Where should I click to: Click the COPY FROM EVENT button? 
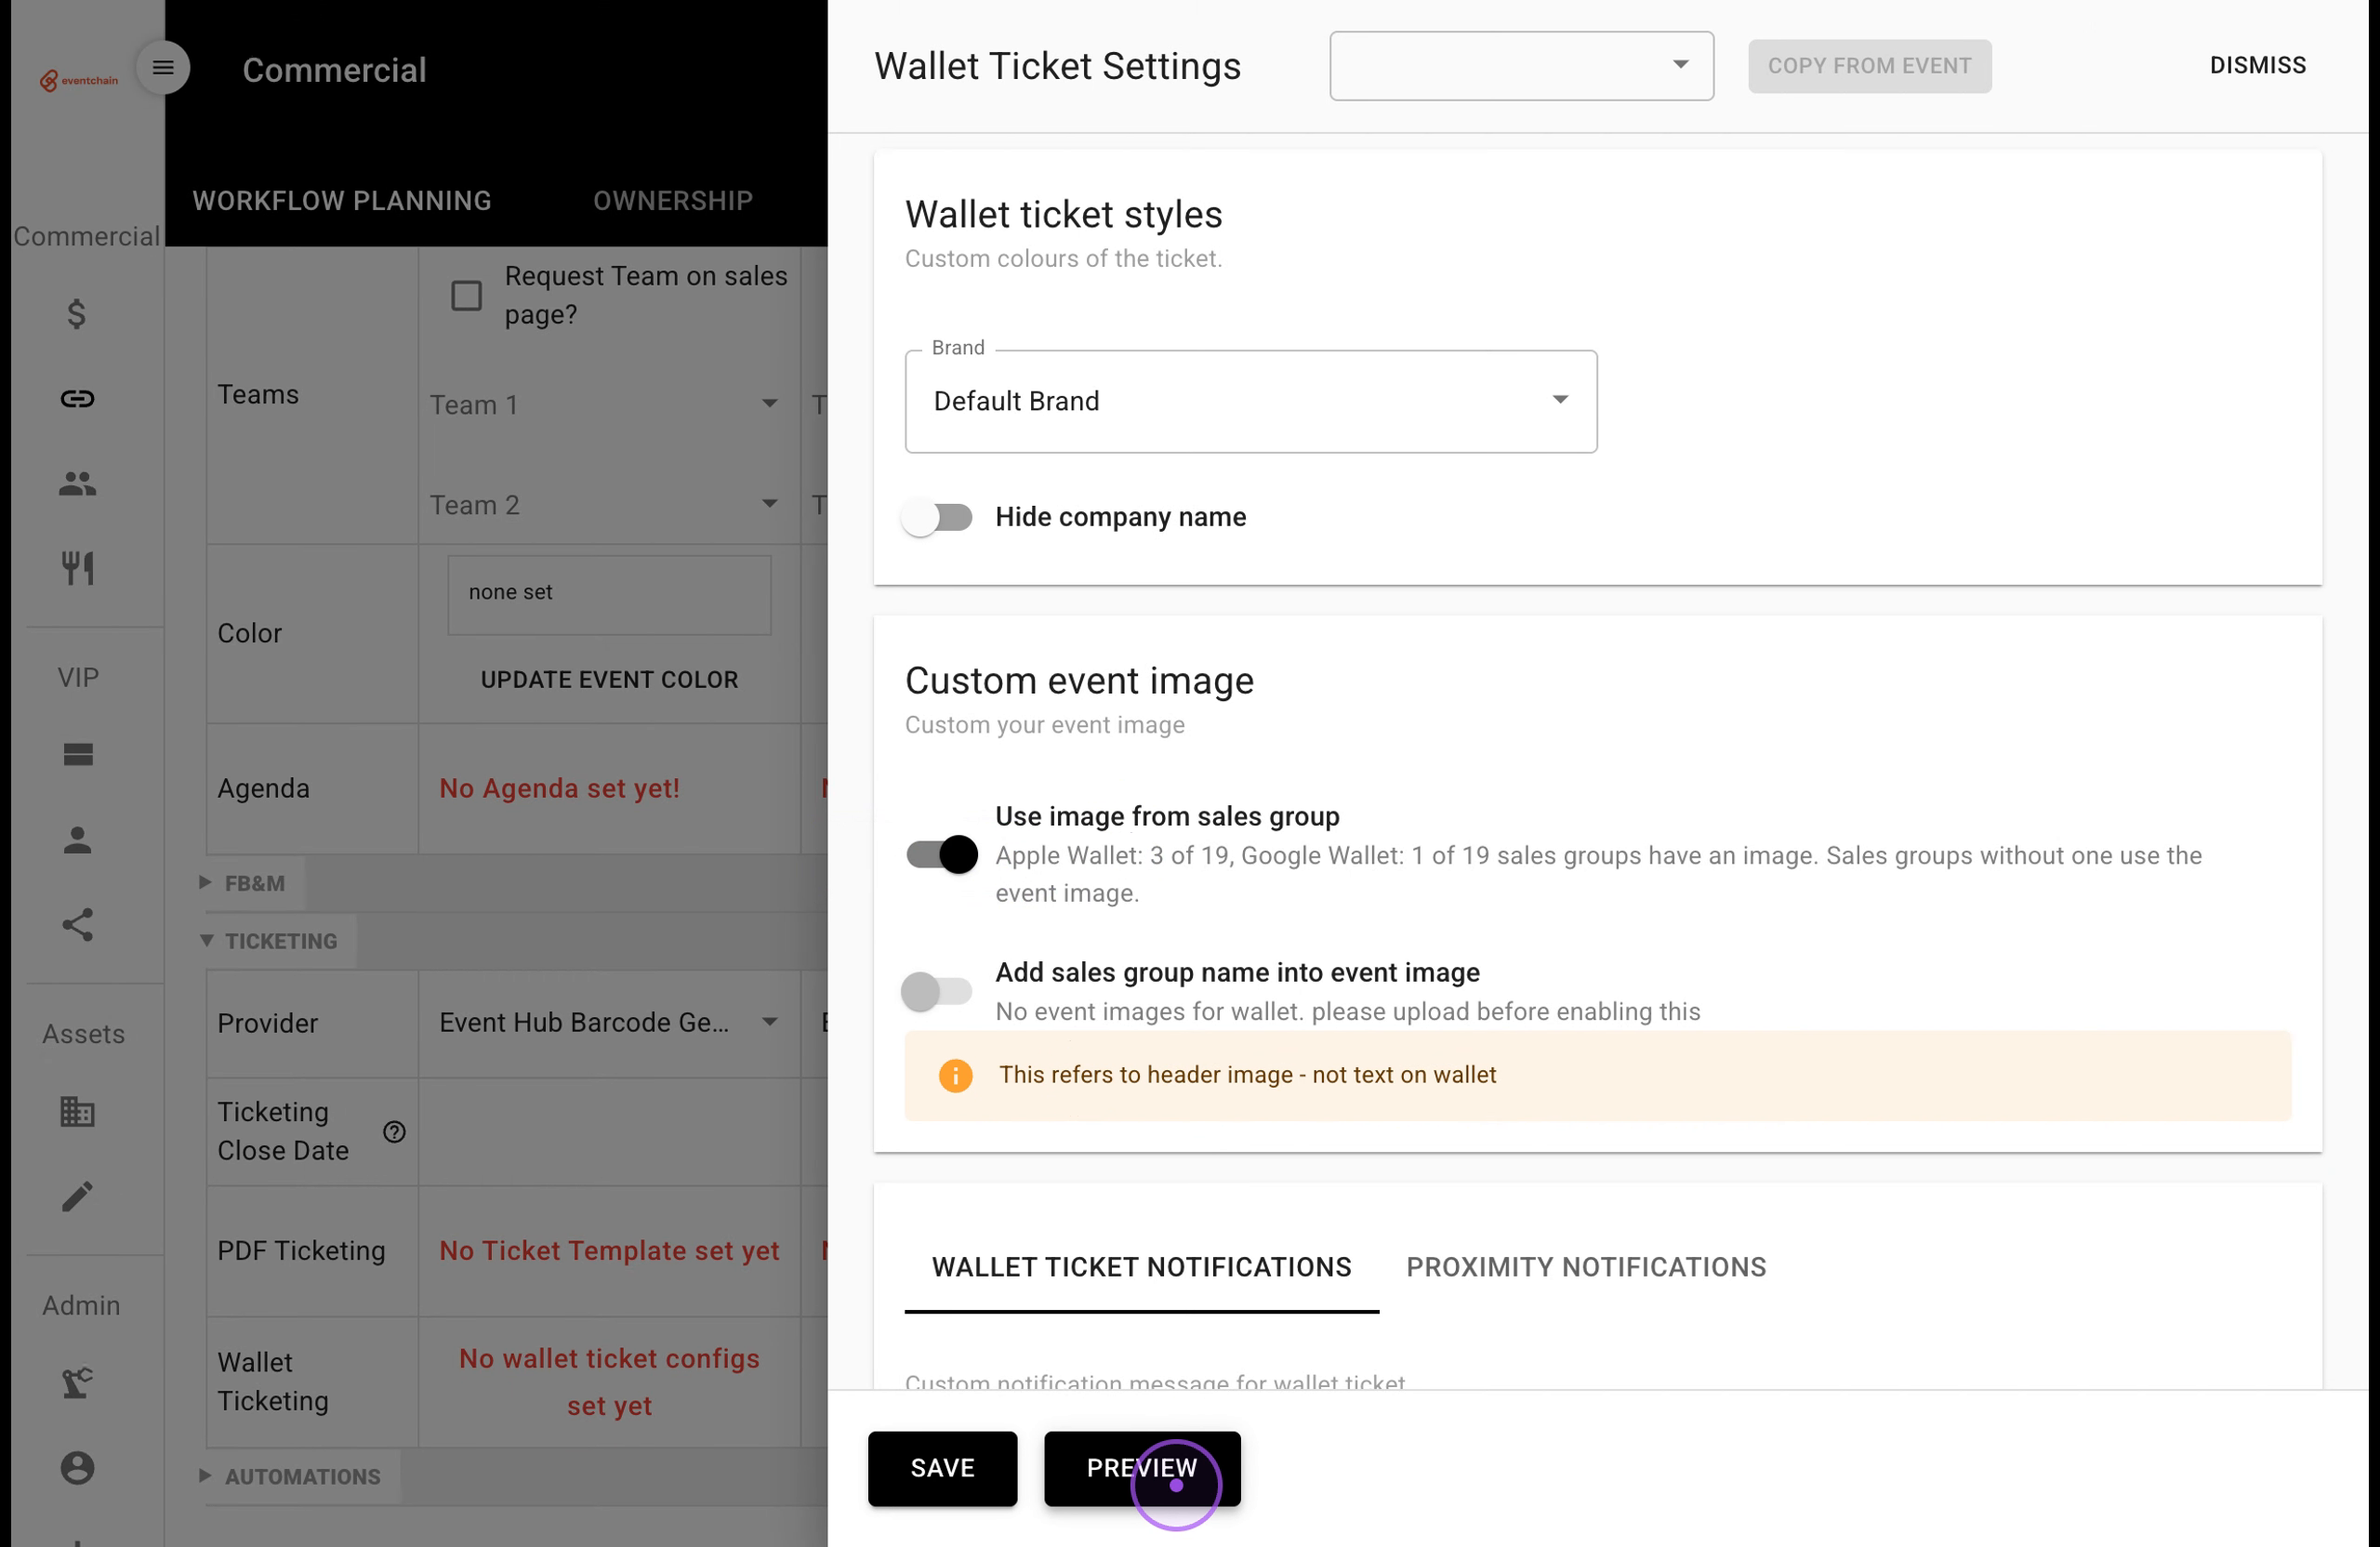click(1869, 66)
